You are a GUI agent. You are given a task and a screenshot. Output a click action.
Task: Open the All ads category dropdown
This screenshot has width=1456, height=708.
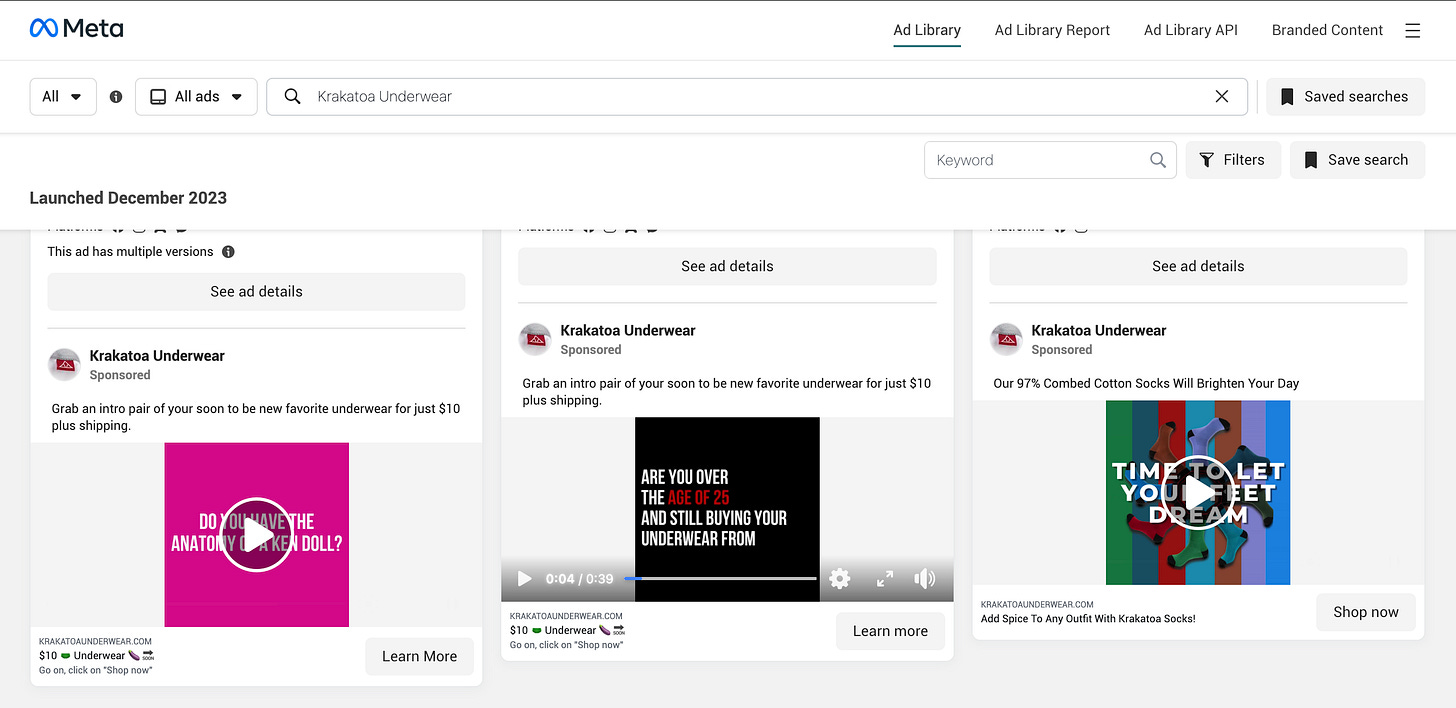[196, 97]
